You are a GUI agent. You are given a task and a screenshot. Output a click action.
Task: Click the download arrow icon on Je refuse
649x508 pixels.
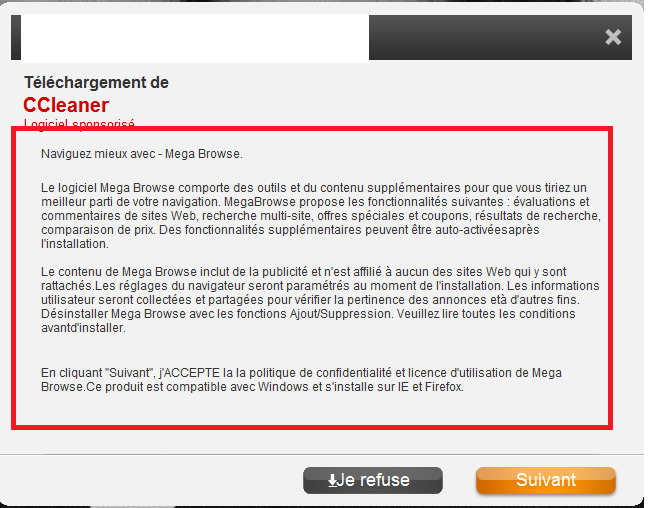(x=332, y=481)
